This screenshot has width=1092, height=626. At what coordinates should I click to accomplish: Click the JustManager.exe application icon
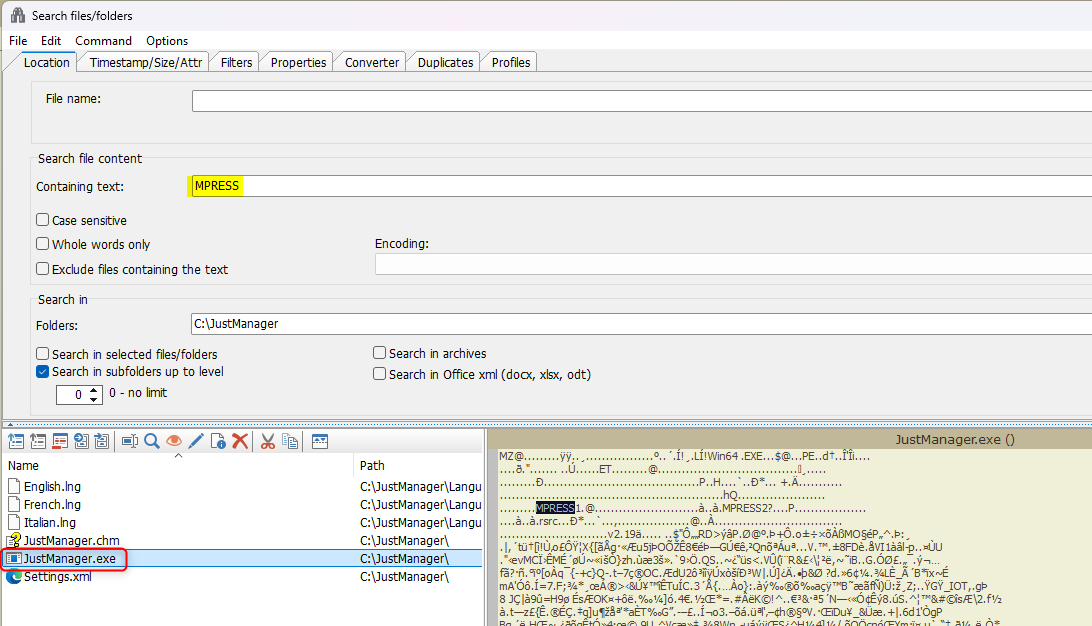tap(14, 558)
